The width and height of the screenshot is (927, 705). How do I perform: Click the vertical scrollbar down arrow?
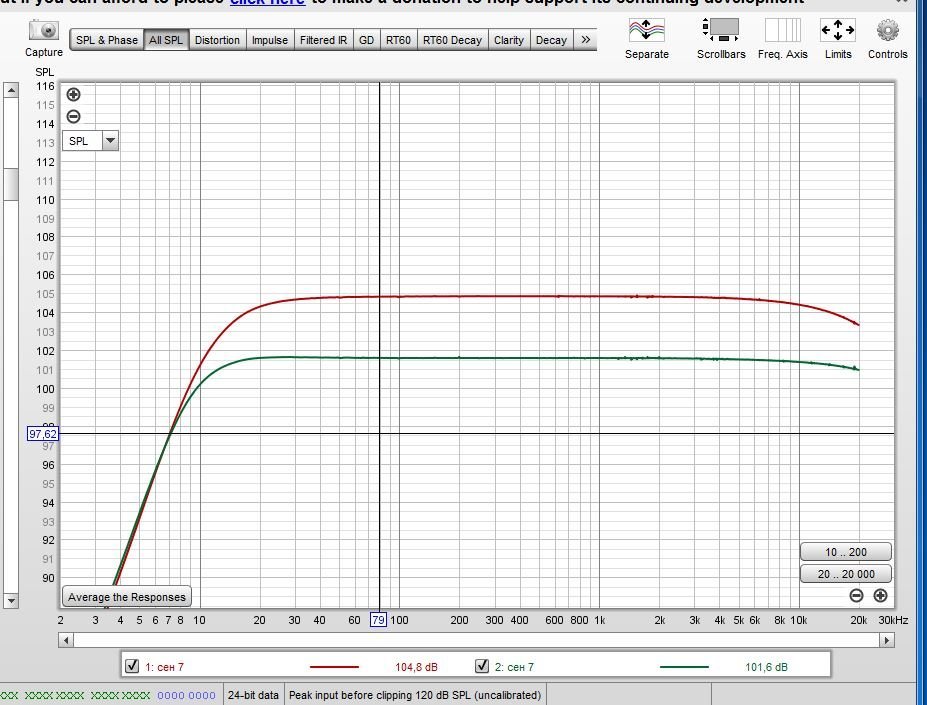point(11,601)
